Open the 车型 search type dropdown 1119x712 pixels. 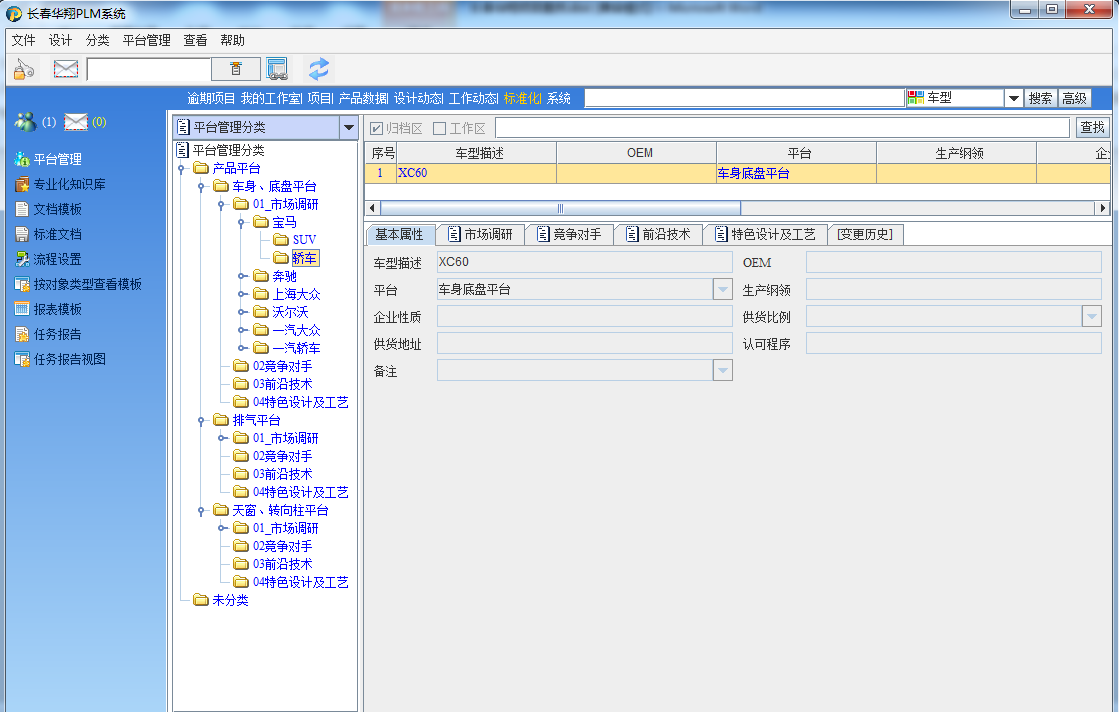1012,98
